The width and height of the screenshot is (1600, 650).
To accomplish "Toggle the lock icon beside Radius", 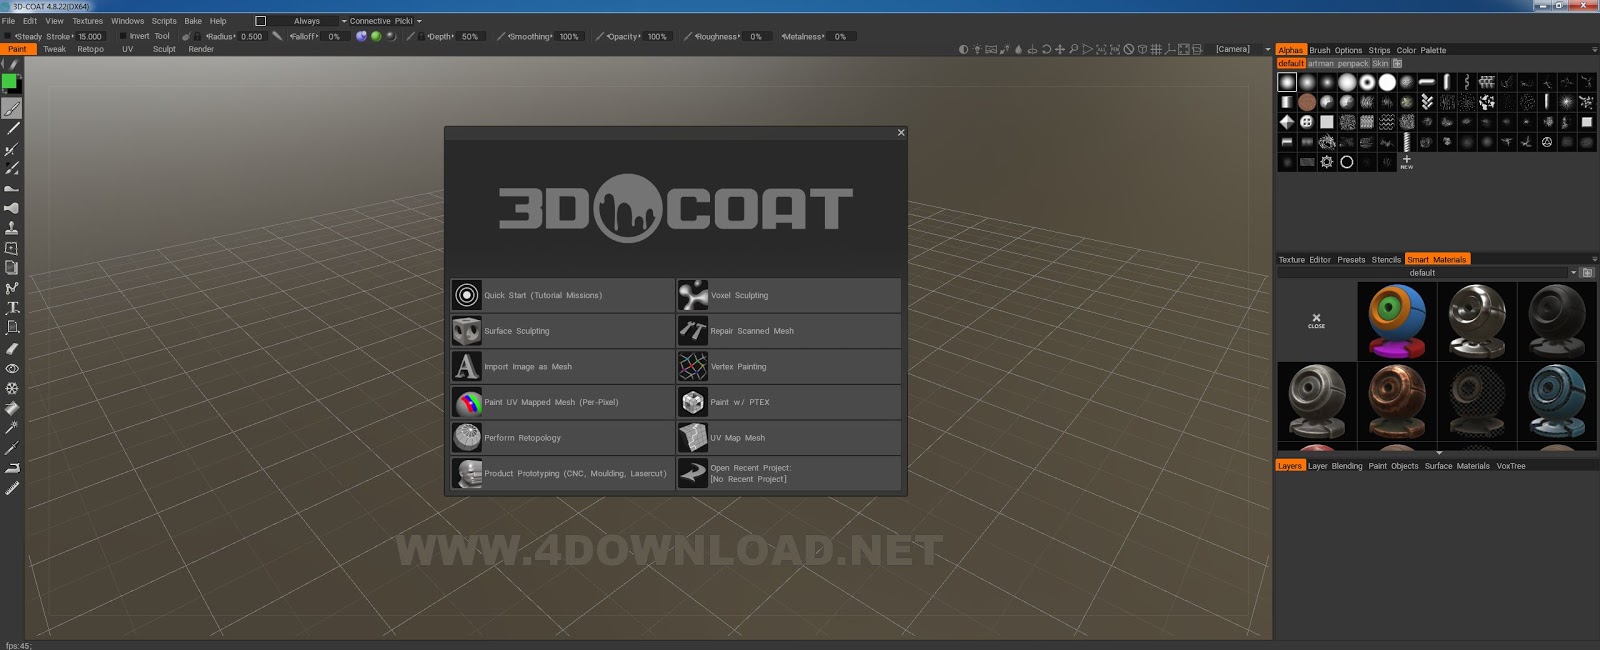I will [x=198, y=36].
